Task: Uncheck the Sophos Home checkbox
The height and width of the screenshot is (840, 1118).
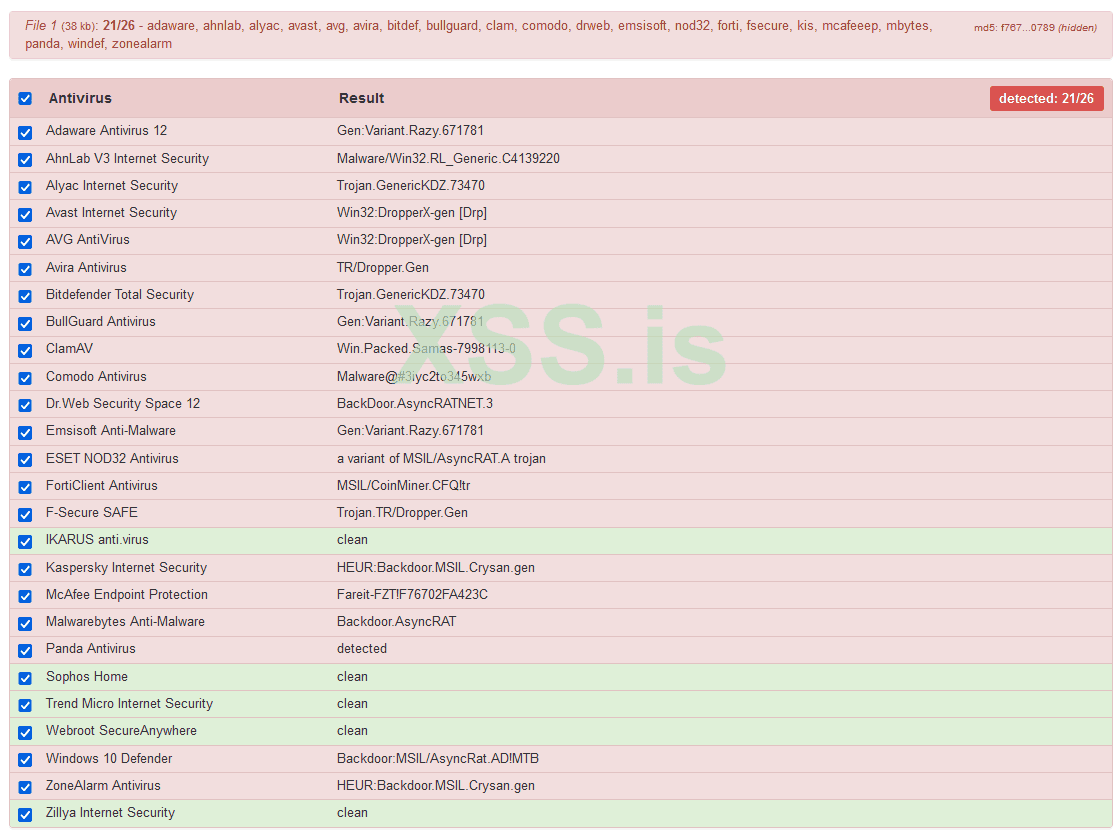Action: pyautogui.click(x=25, y=678)
